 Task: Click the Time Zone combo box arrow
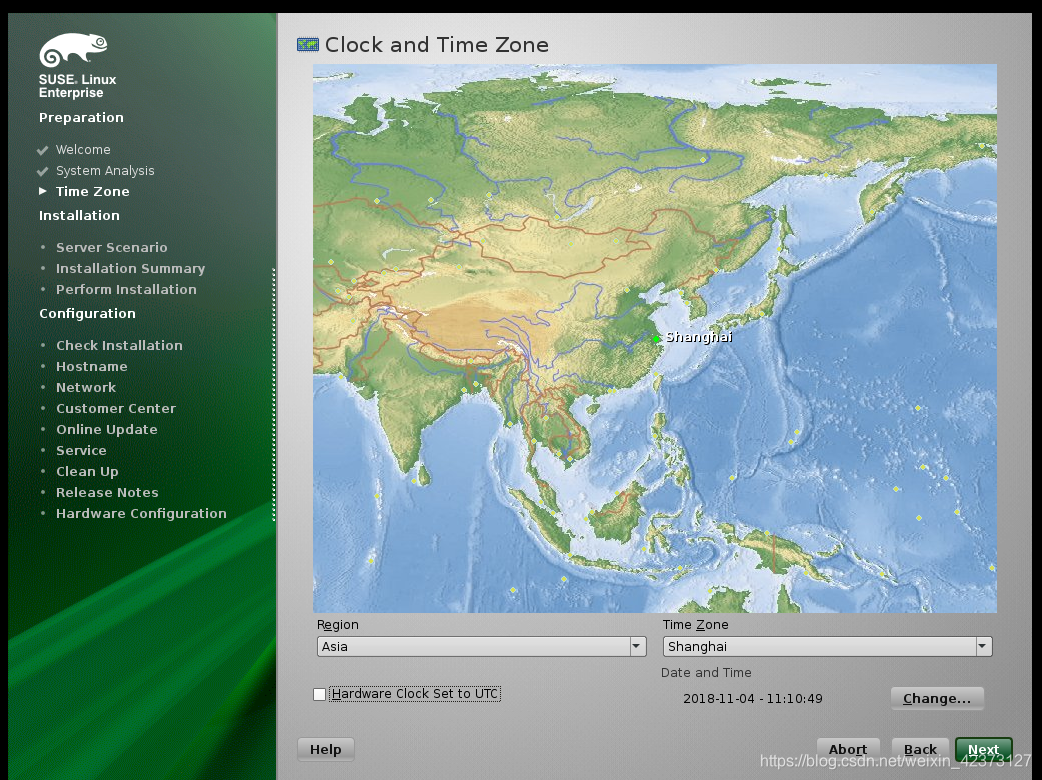click(983, 646)
